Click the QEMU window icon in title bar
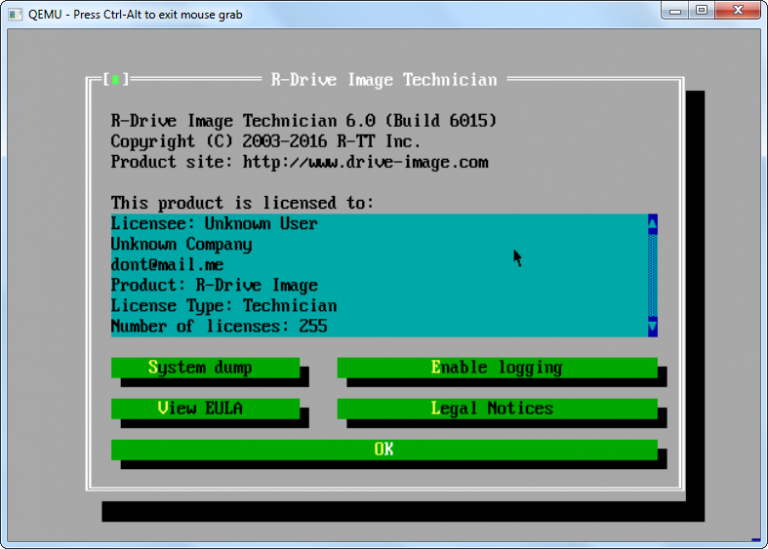This screenshot has width=768, height=549. pos(16,14)
